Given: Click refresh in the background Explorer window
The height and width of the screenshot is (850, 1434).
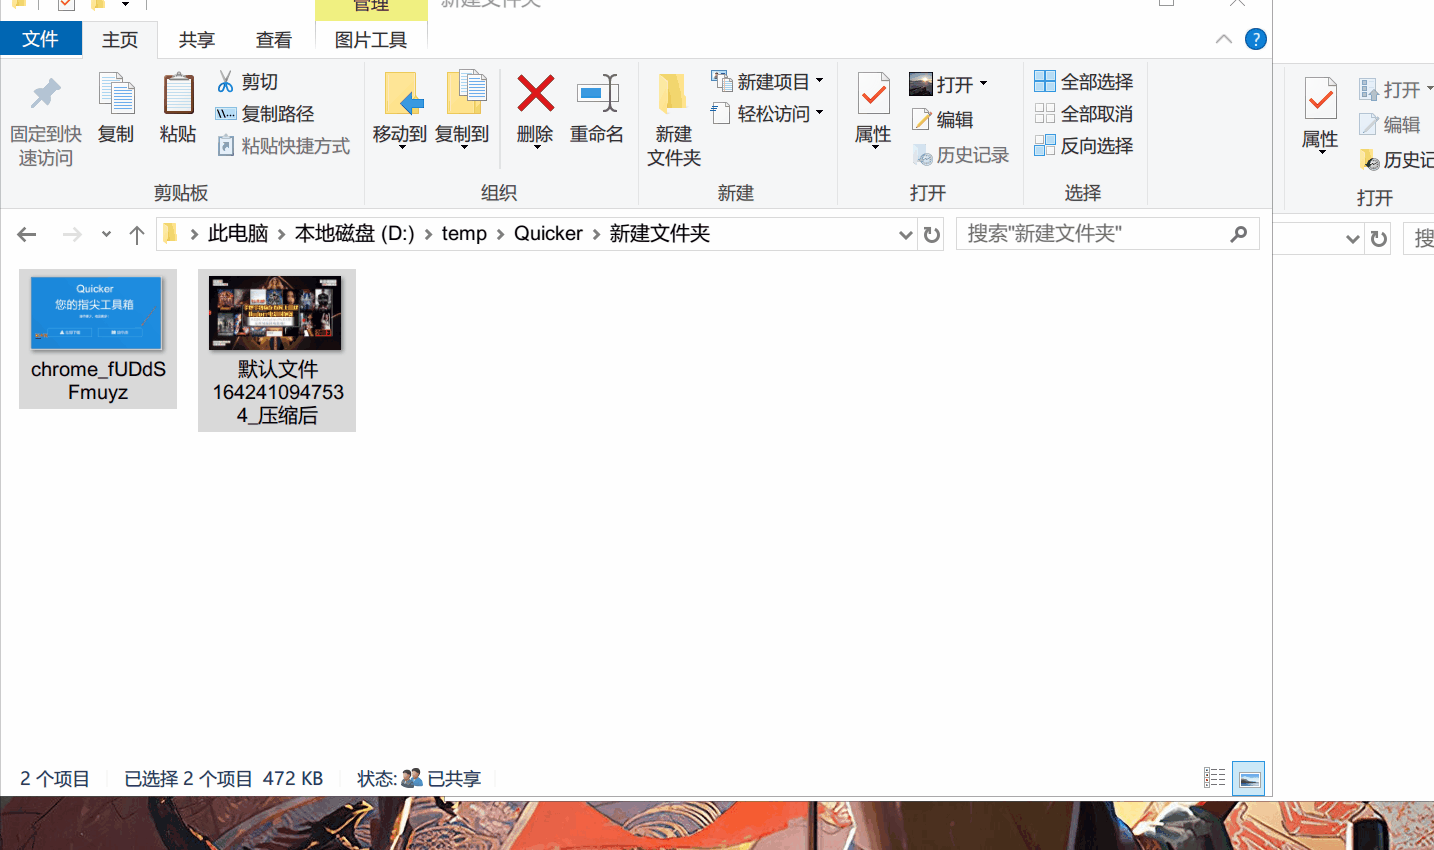Looking at the screenshot, I should (x=1379, y=239).
